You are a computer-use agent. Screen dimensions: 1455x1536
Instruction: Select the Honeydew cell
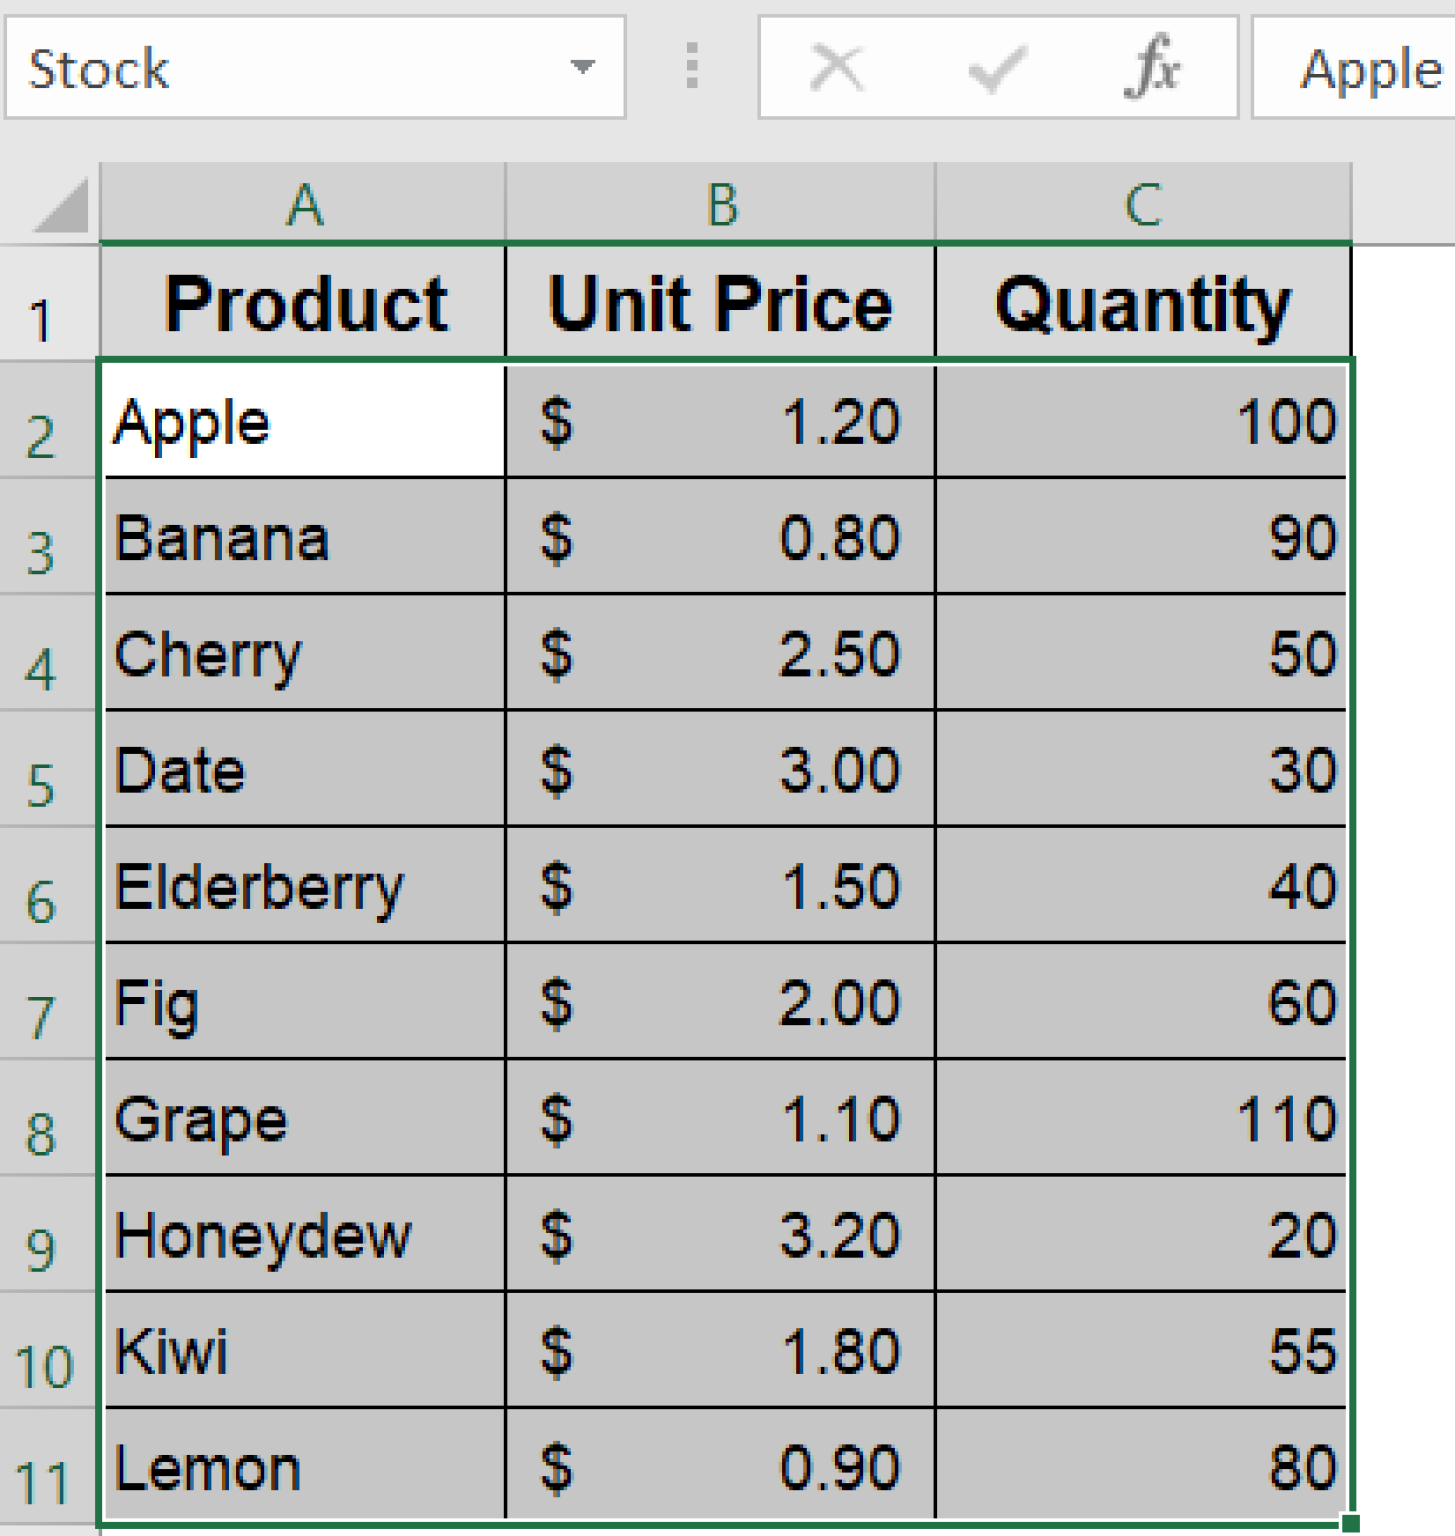coord(303,1234)
